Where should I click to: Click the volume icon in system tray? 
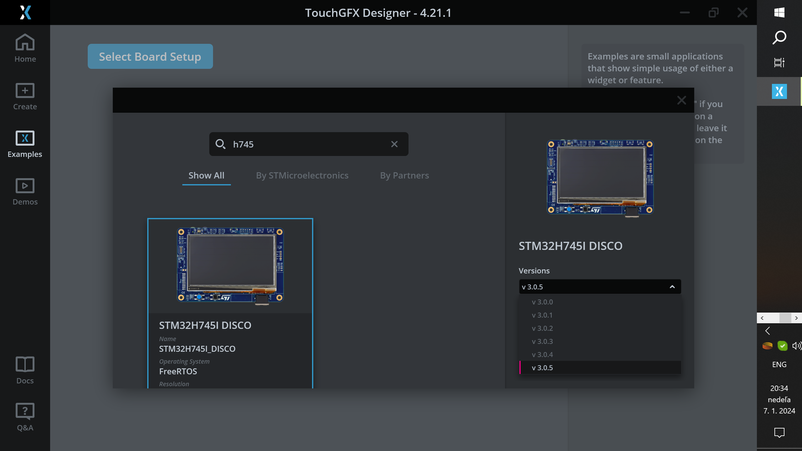[x=796, y=346]
